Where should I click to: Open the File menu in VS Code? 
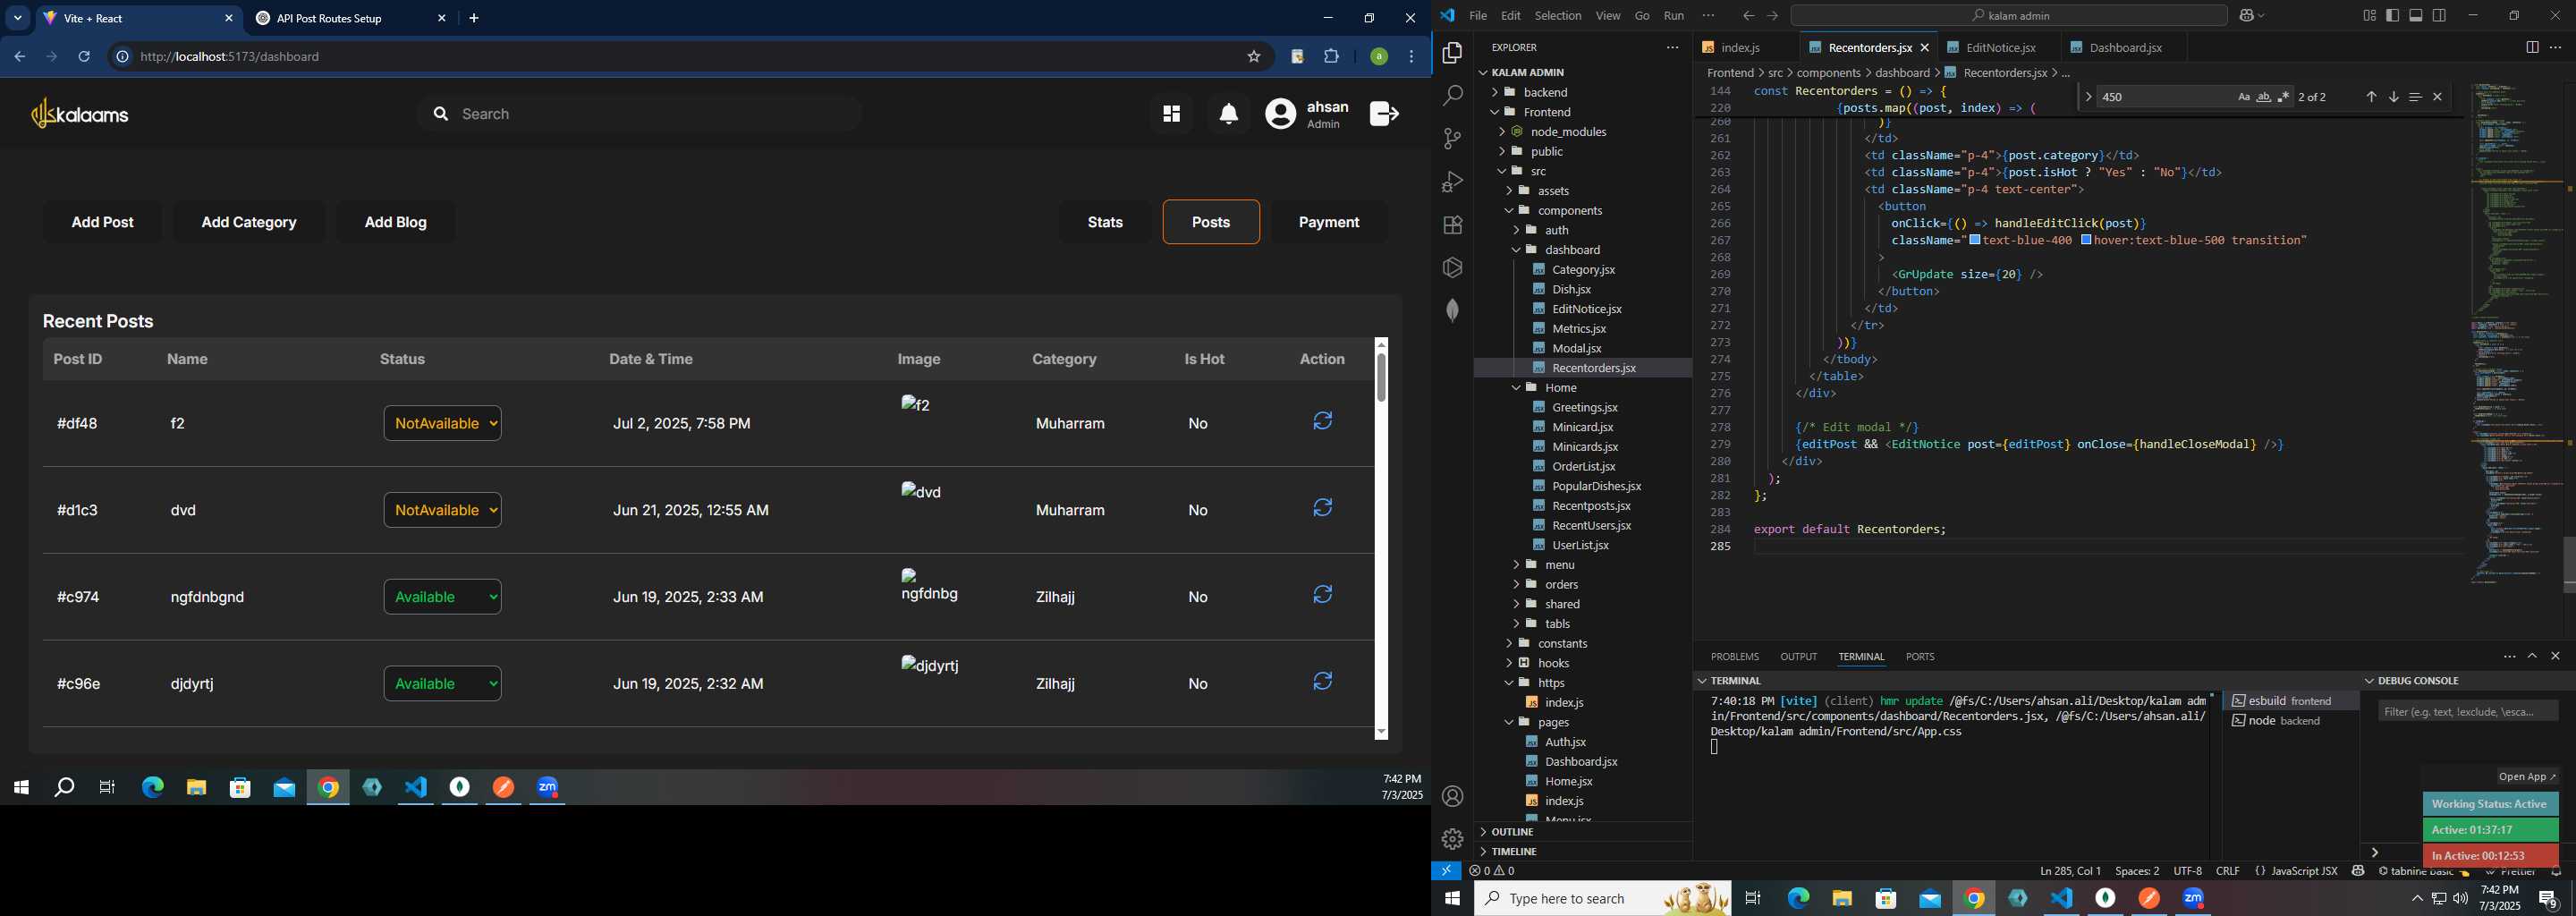click(x=1478, y=15)
